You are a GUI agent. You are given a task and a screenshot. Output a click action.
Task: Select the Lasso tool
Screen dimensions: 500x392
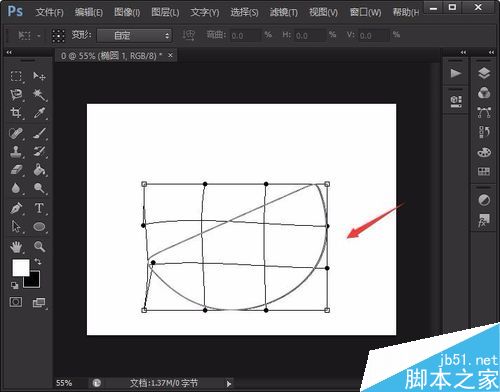16,95
